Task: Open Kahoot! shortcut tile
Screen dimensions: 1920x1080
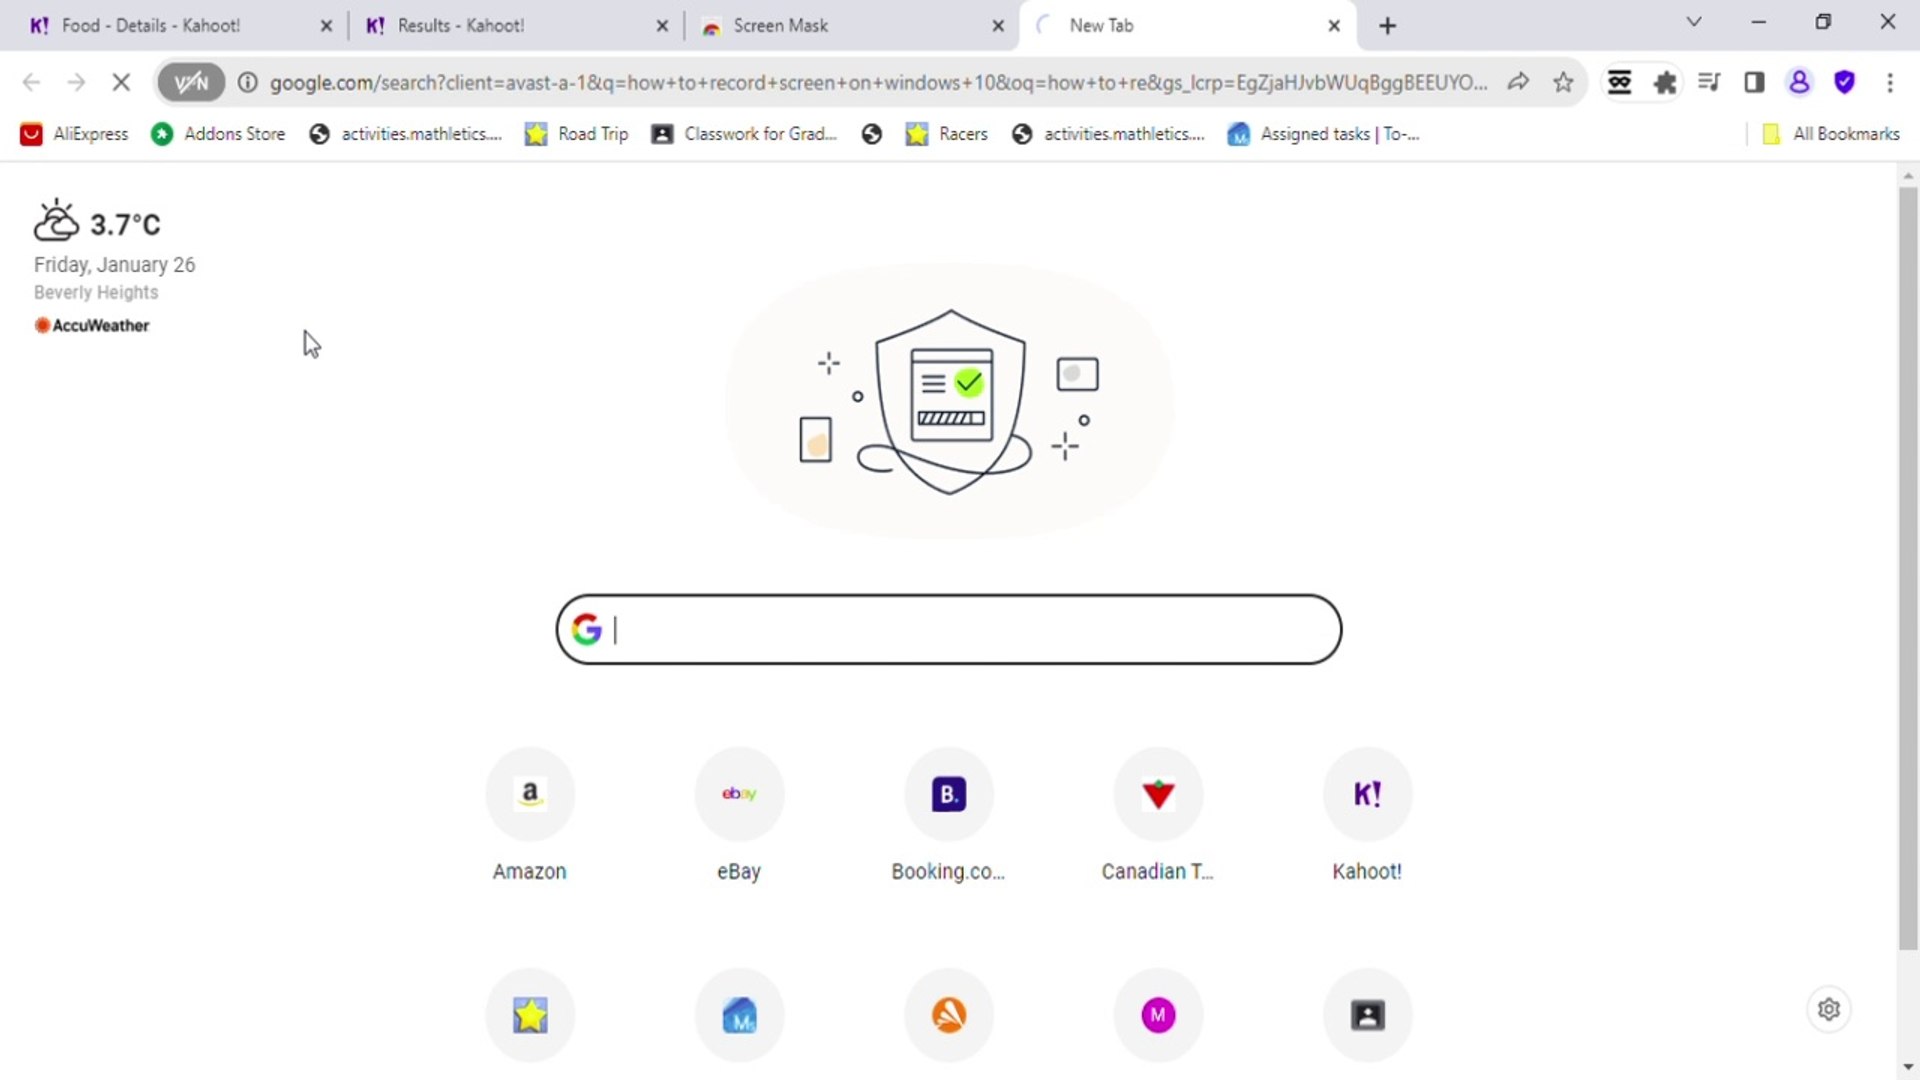Action: (1367, 816)
